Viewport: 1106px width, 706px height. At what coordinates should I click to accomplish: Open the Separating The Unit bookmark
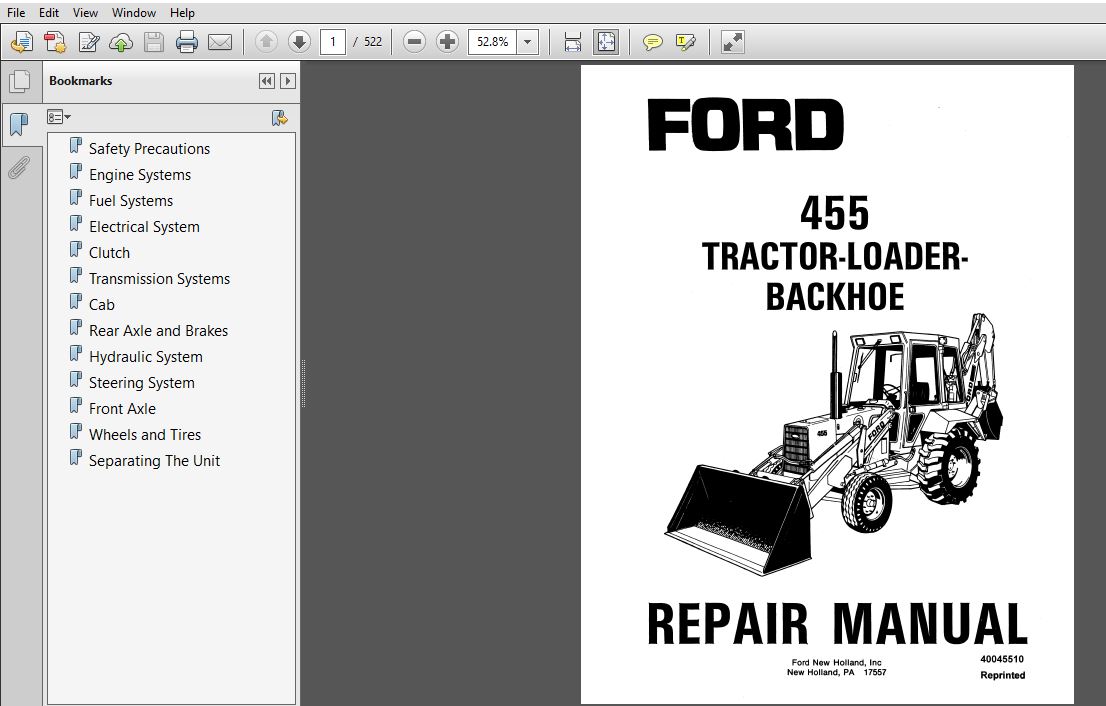click(154, 461)
